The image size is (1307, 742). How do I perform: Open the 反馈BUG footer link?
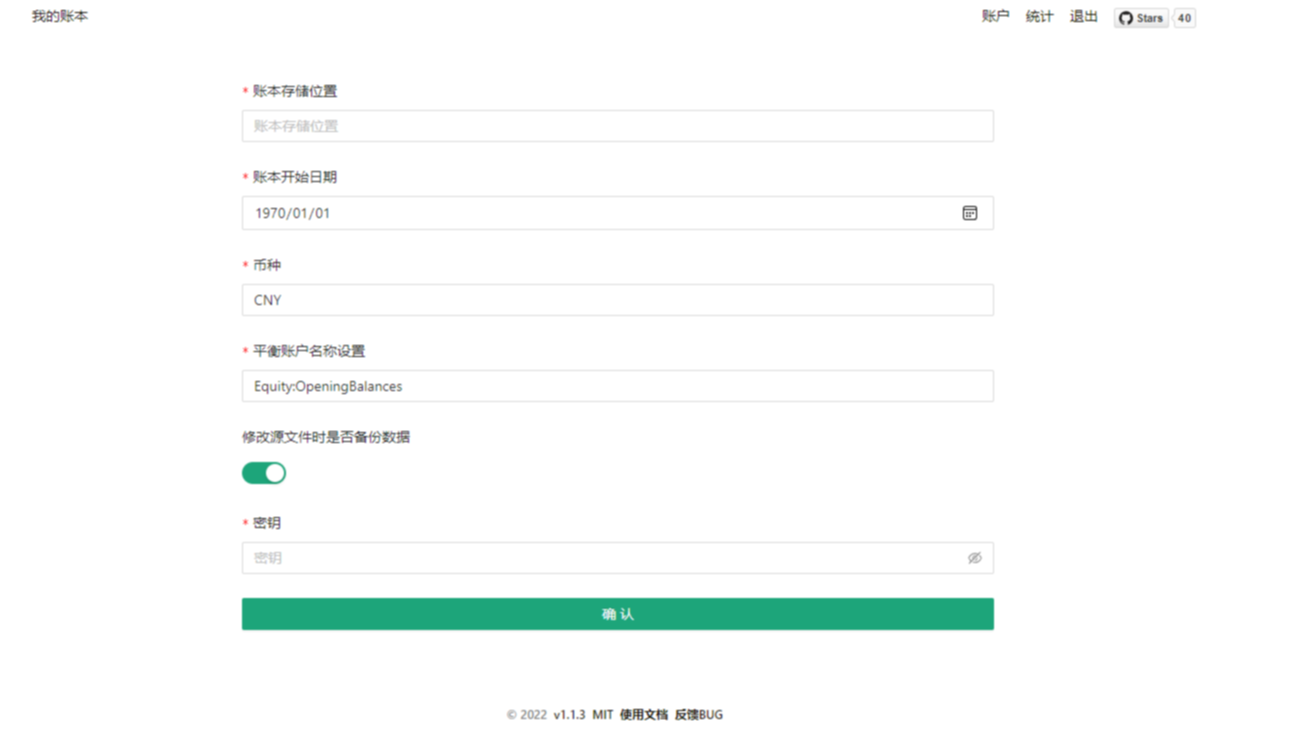coord(699,714)
